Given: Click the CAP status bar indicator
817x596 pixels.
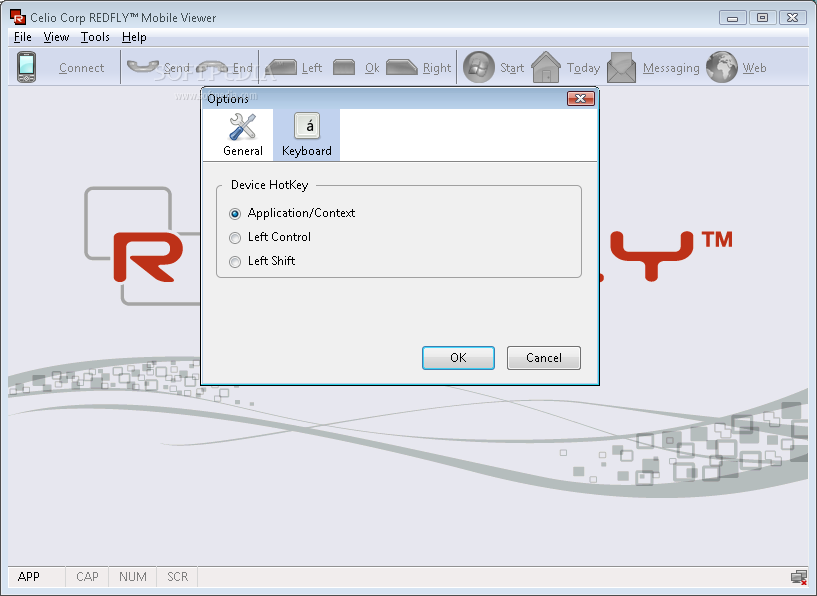Looking at the screenshot, I should tap(87, 577).
